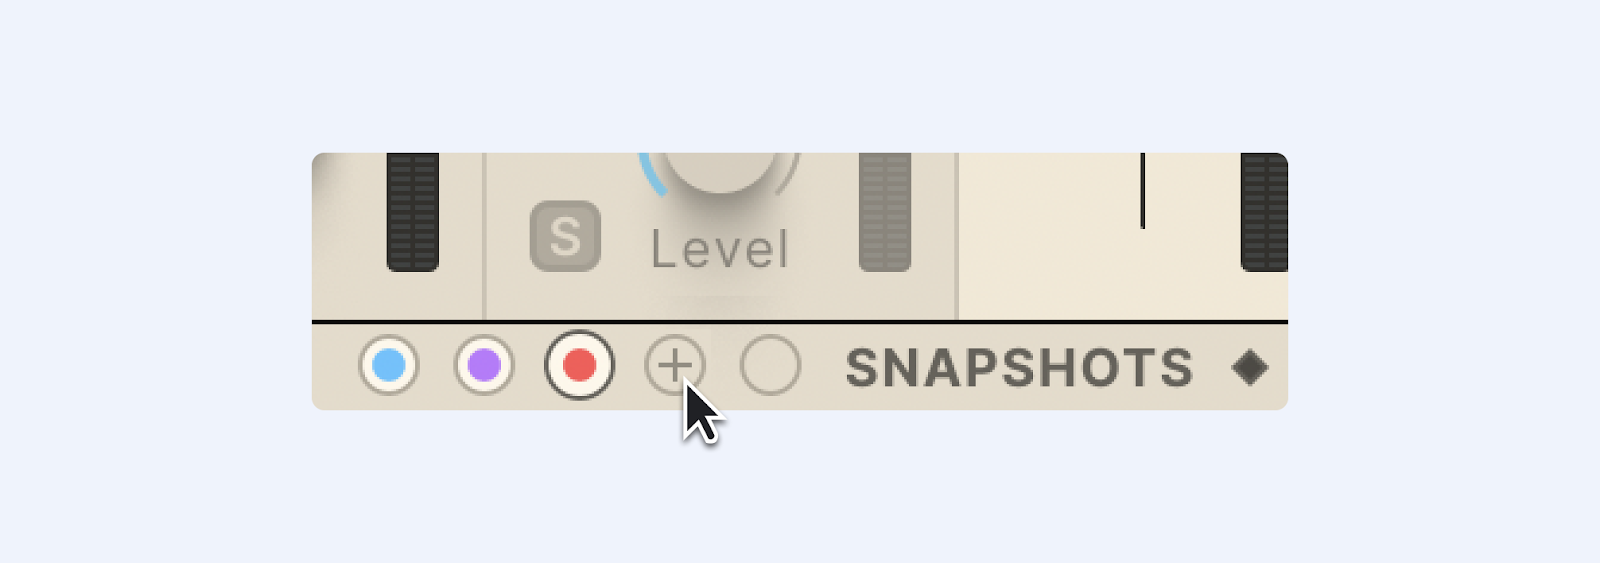Click the vertical divider left of S button
Image resolution: width=1600 pixels, height=563 pixels.
tap(485, 237)
